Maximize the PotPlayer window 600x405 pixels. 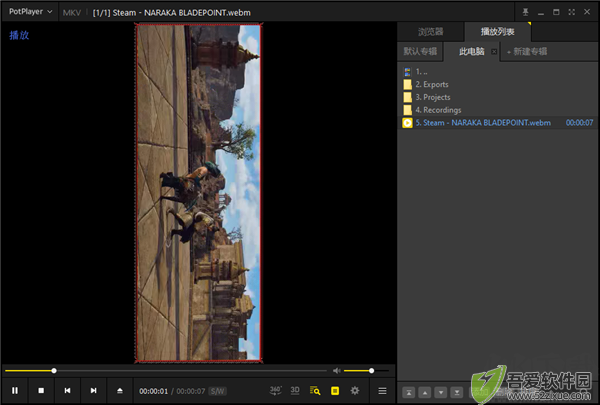click(x=556, y=12)
